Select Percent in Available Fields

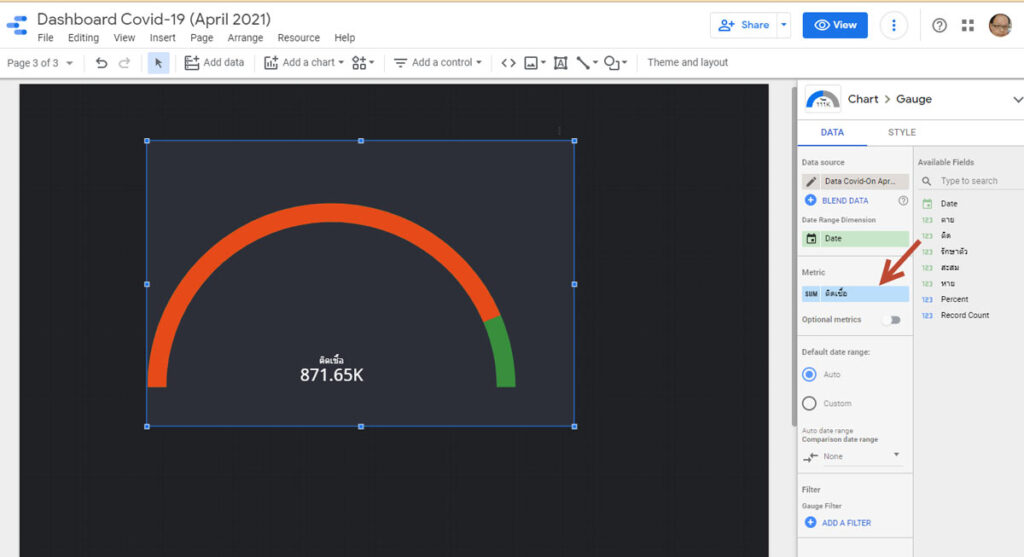(x=954, y=299)
